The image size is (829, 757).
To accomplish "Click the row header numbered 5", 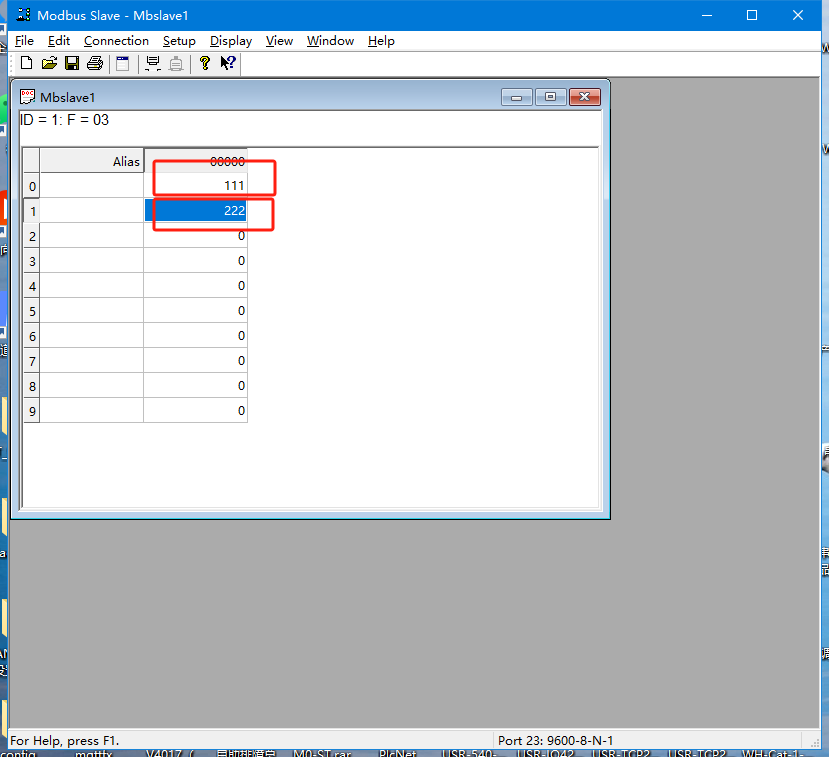I will click(32, 311).
